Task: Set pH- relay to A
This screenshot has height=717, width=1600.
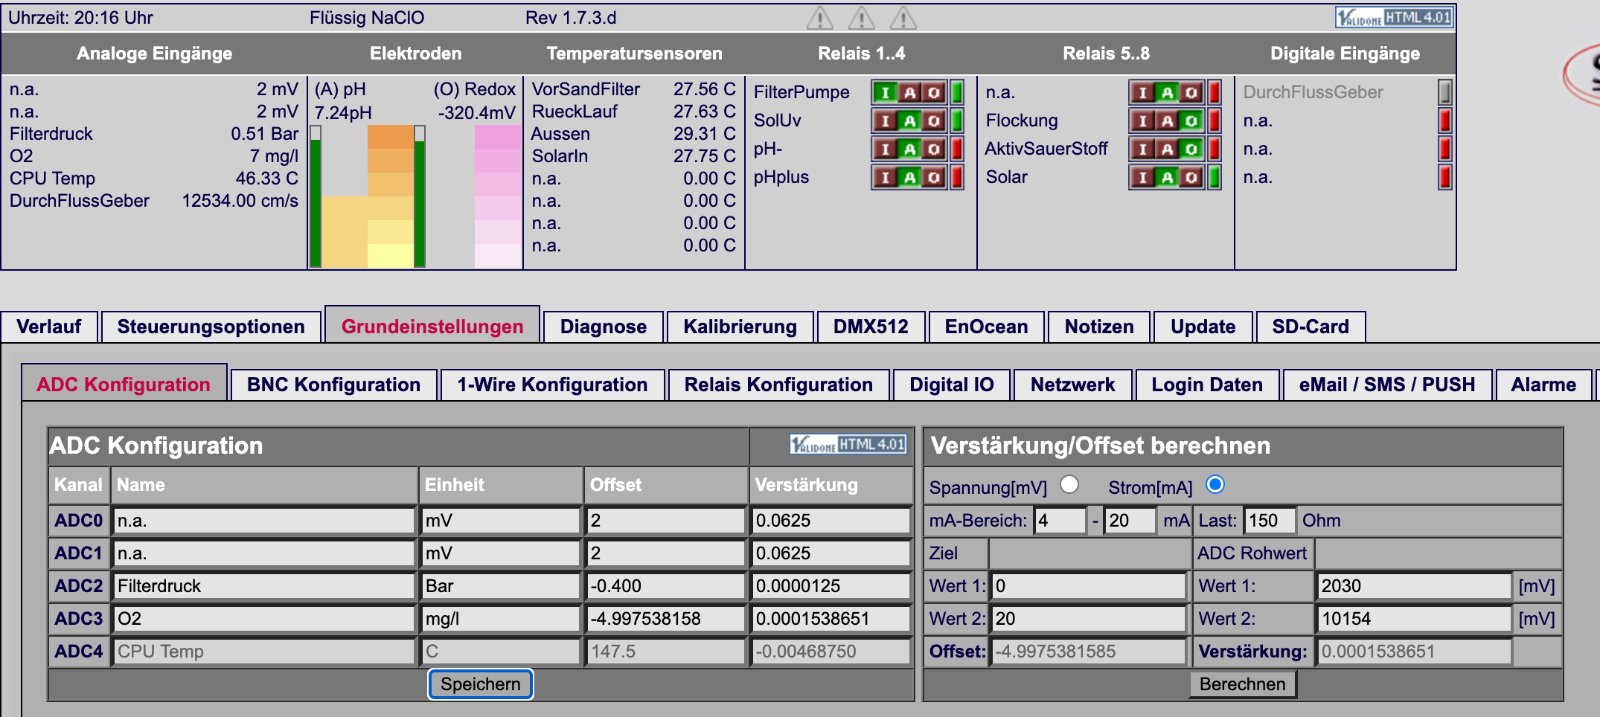Action: coord(909,149)
